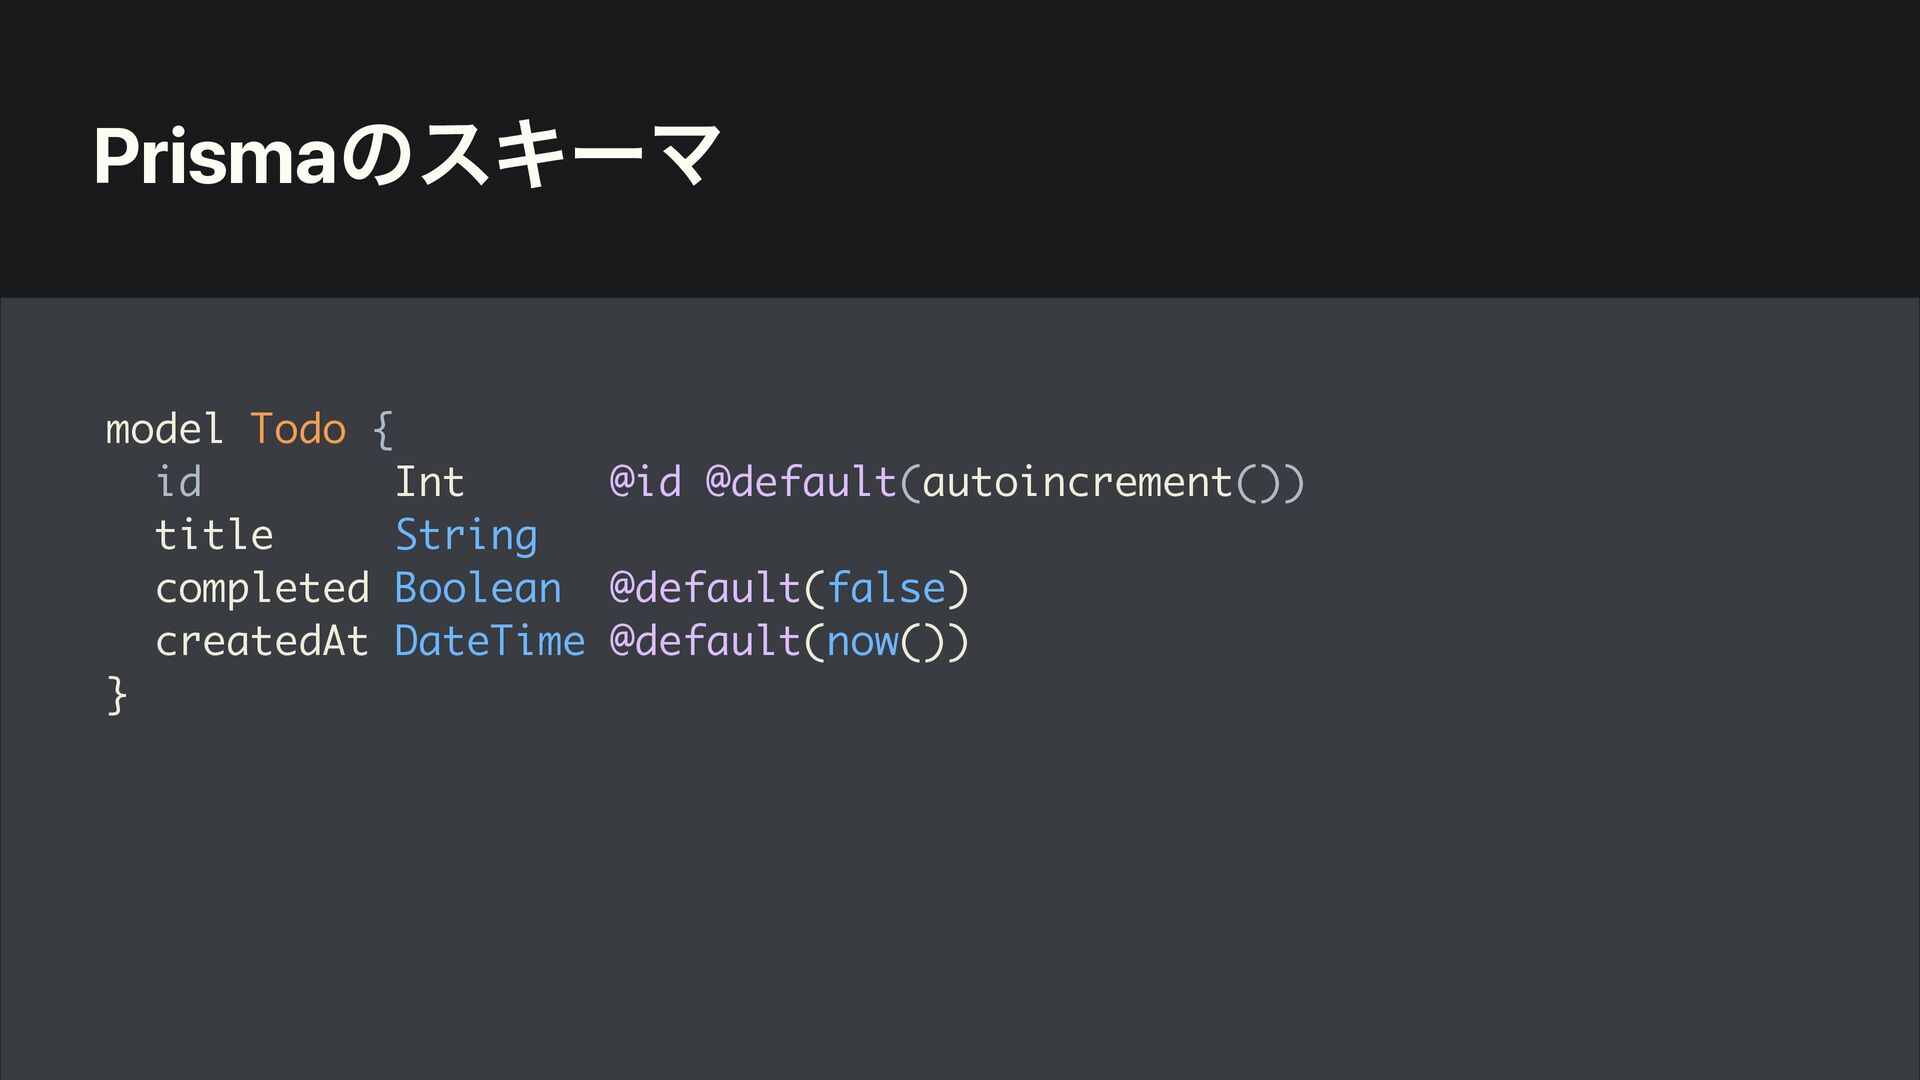Click the opening curly brace after Todo
Viewport: 1920px width, 1080px height.
coord(382,430)
